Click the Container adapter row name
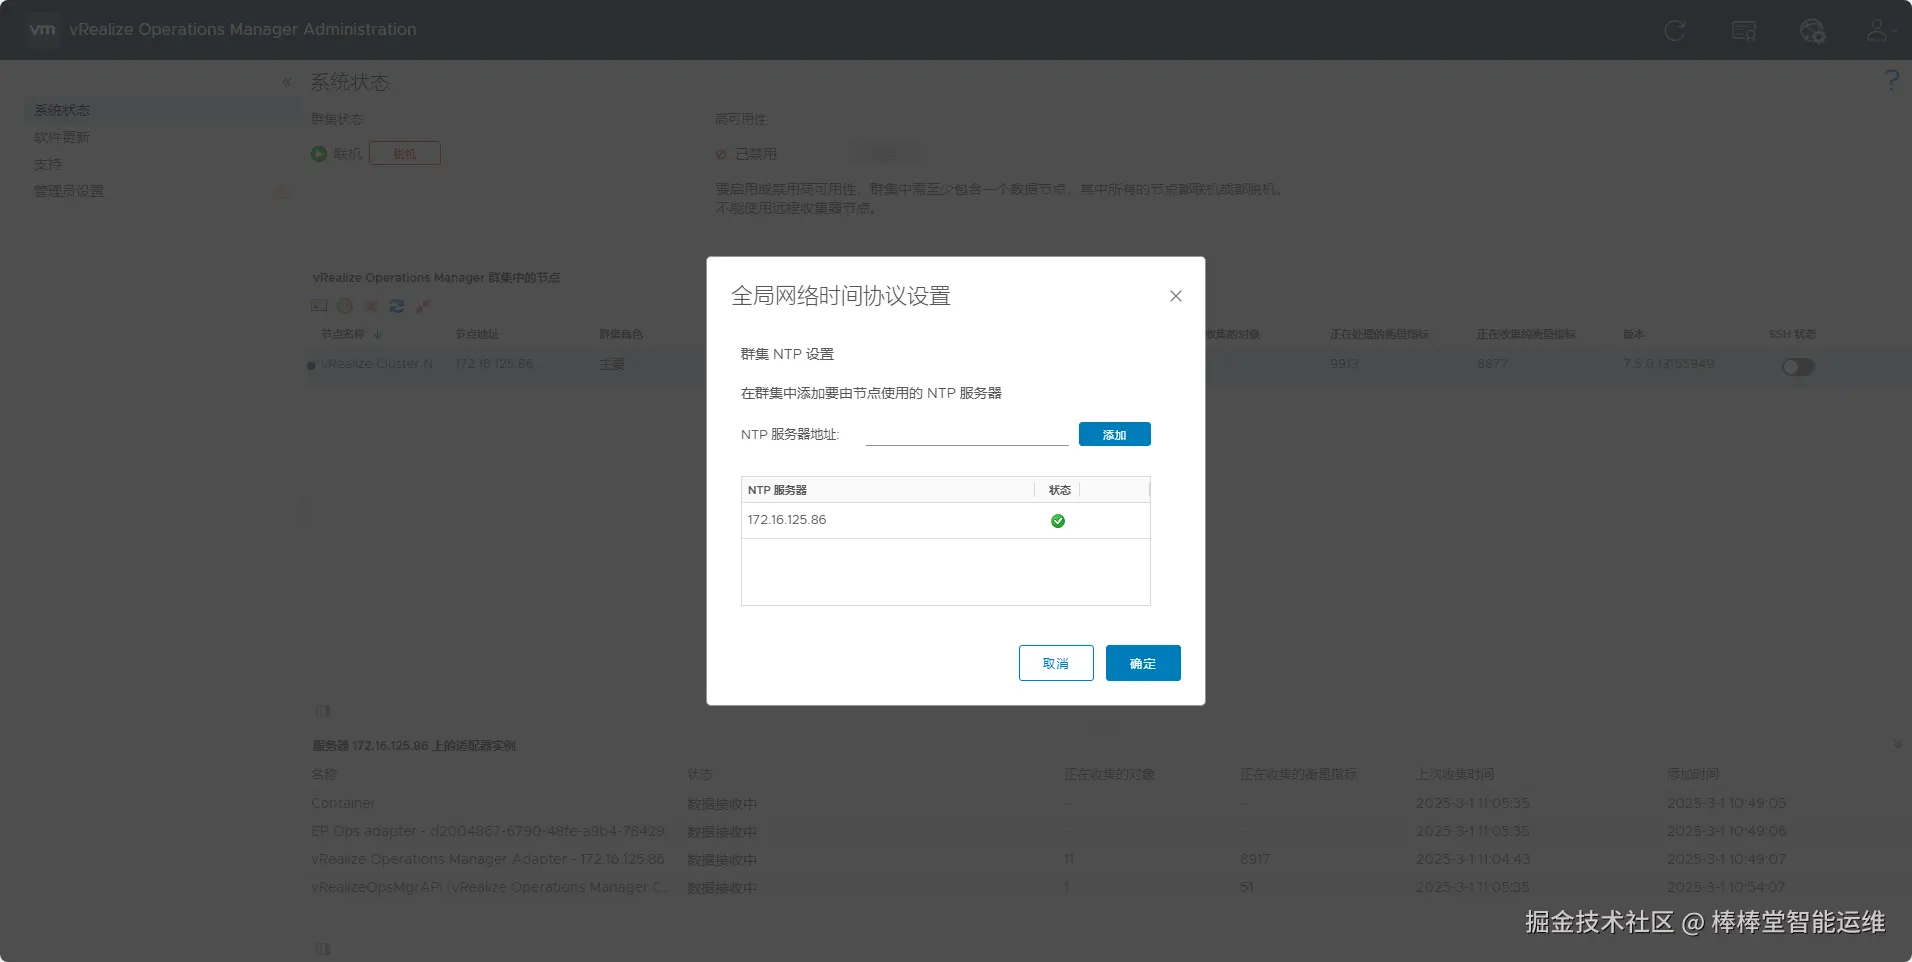This screenshot has width=1912, height=962. pos(343,803)
